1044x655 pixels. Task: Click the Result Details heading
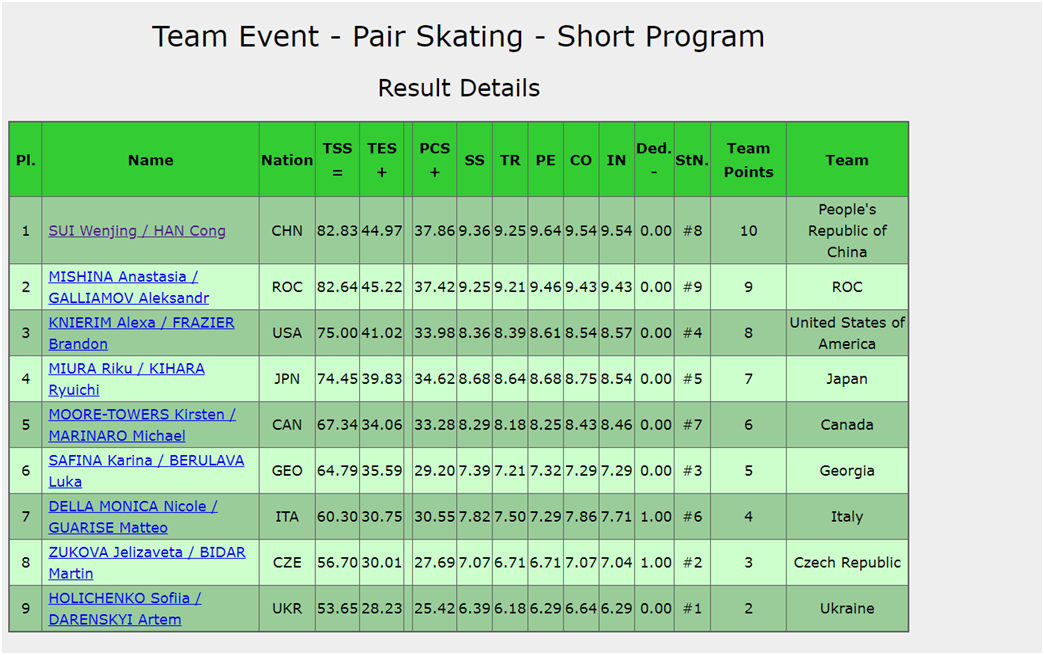coord(459,88)
